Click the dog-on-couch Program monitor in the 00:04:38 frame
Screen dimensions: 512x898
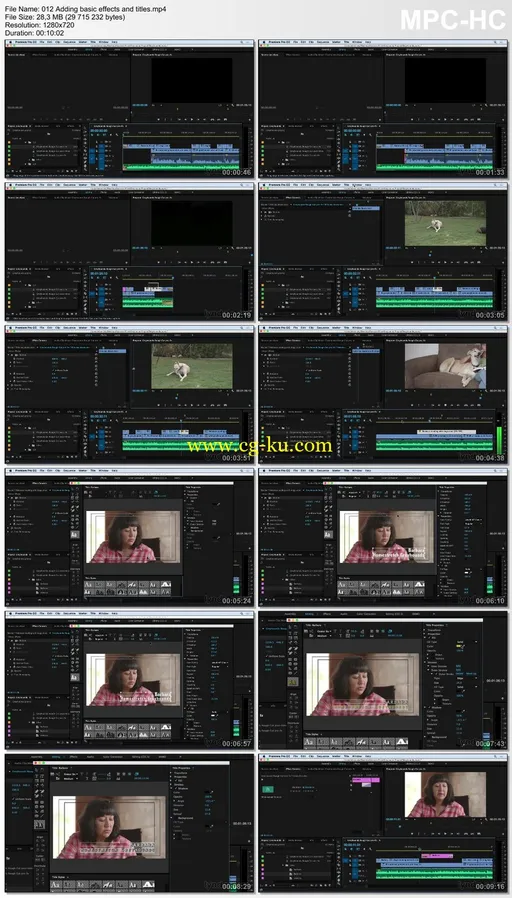point(445,367)
